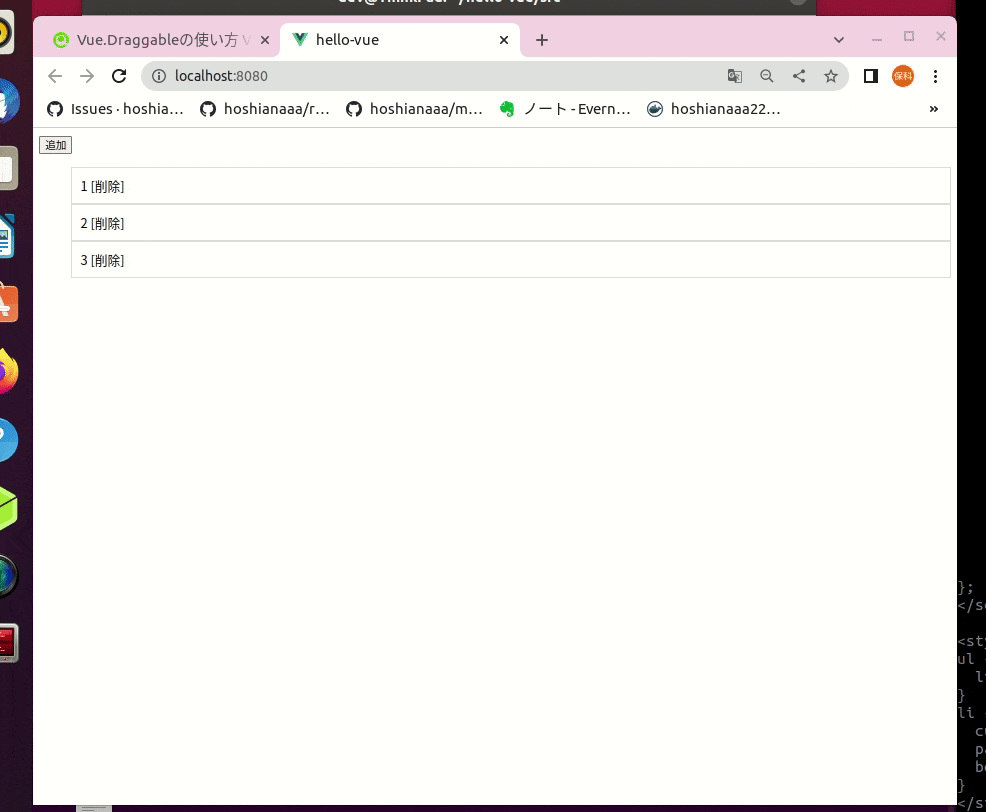Open Chrome's three-dot menu
This screenshot has width=986, height=812.
935,75
